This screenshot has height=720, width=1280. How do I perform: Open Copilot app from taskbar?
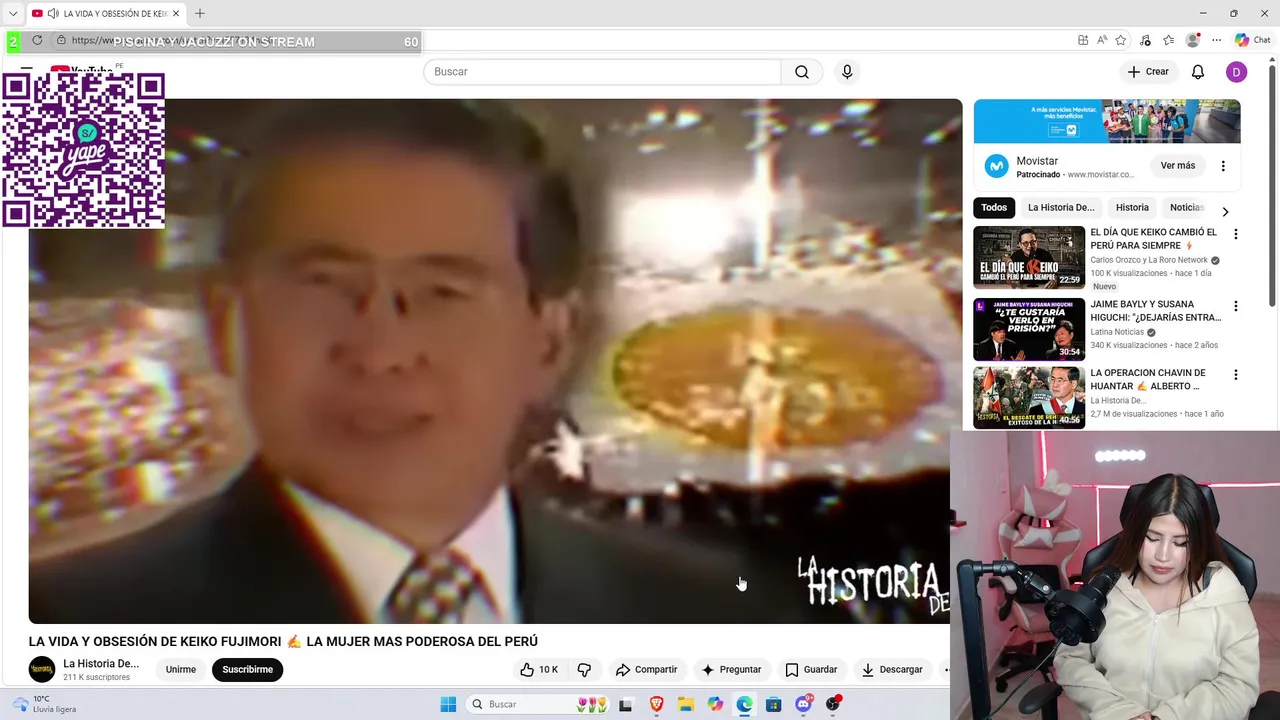pos(715,704)
